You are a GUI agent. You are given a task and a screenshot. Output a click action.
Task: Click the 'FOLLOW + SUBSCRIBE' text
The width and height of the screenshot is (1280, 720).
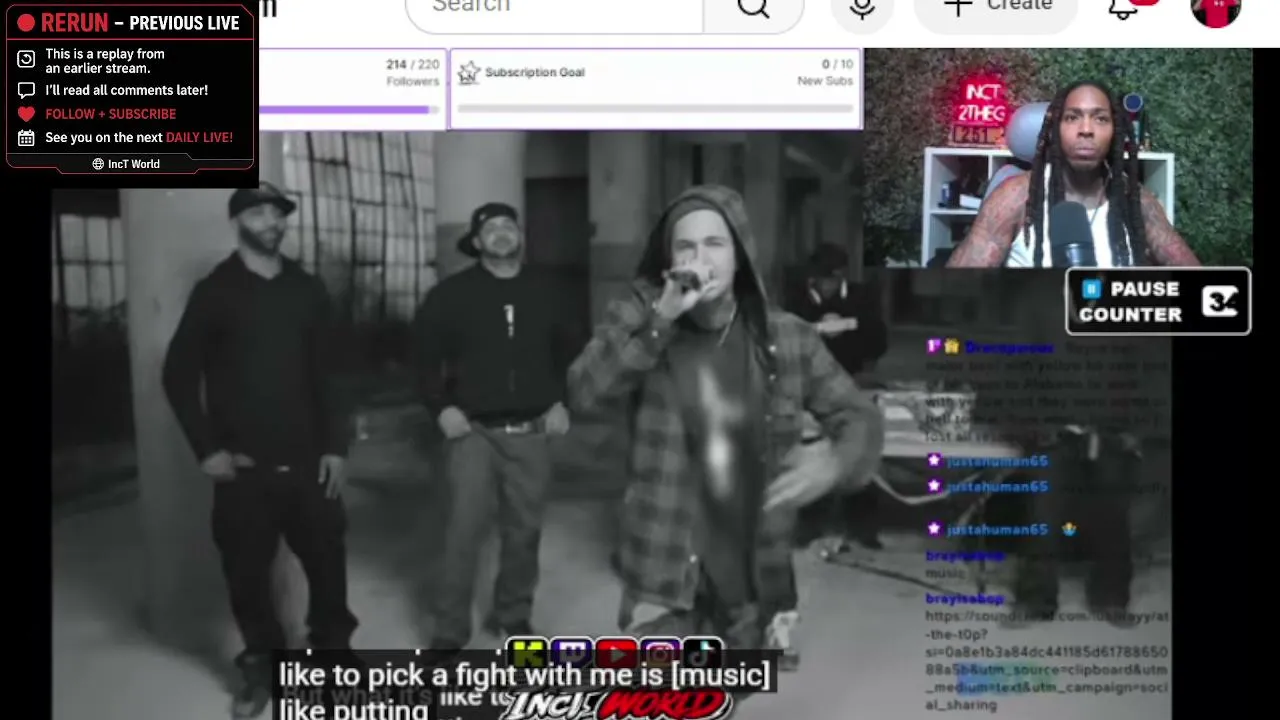110,114
